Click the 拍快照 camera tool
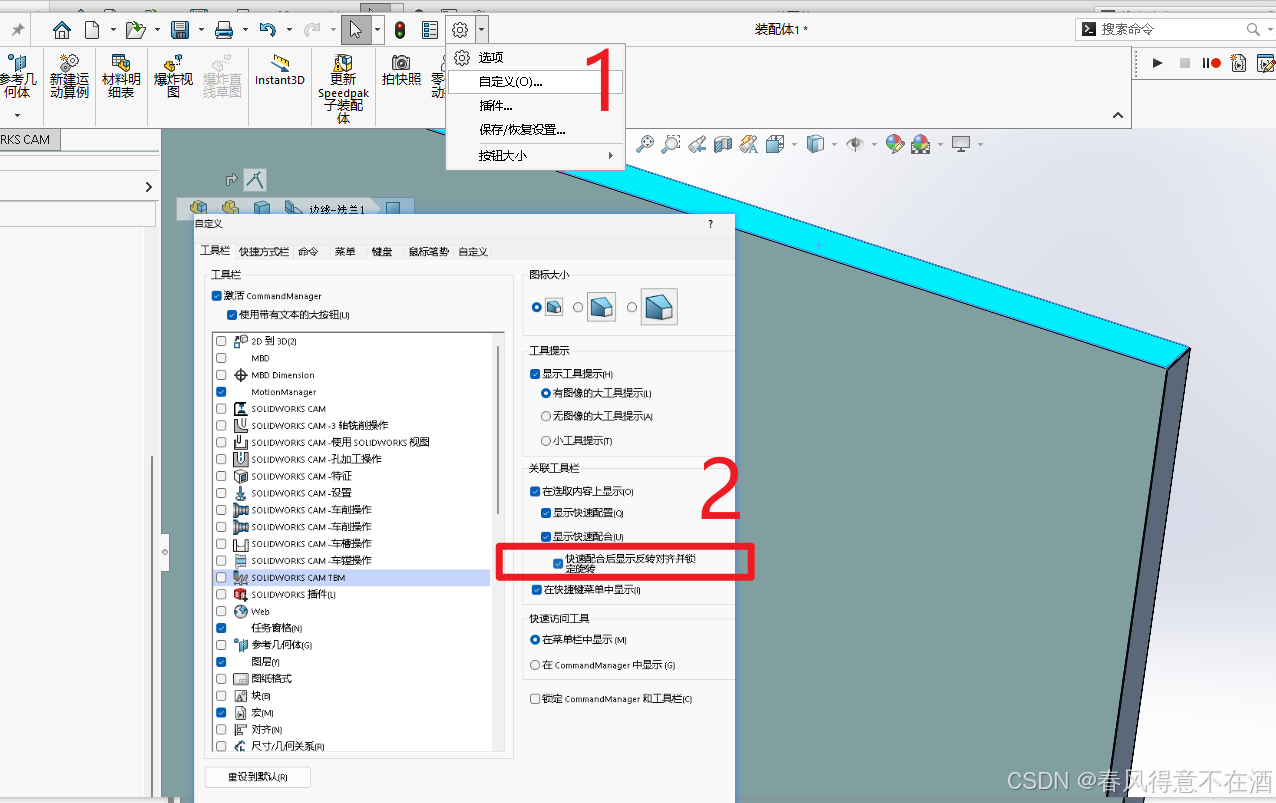 [x=401, y=70]
